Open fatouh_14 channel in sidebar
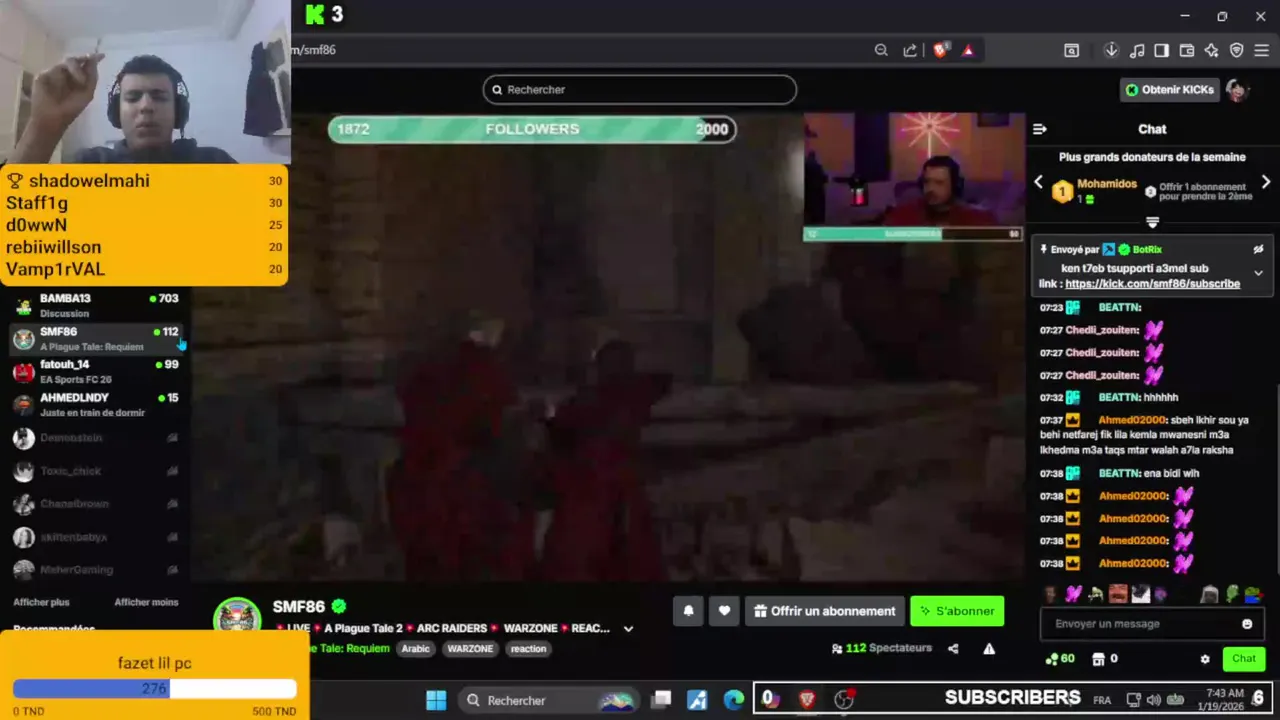 (x=96, y=371)
